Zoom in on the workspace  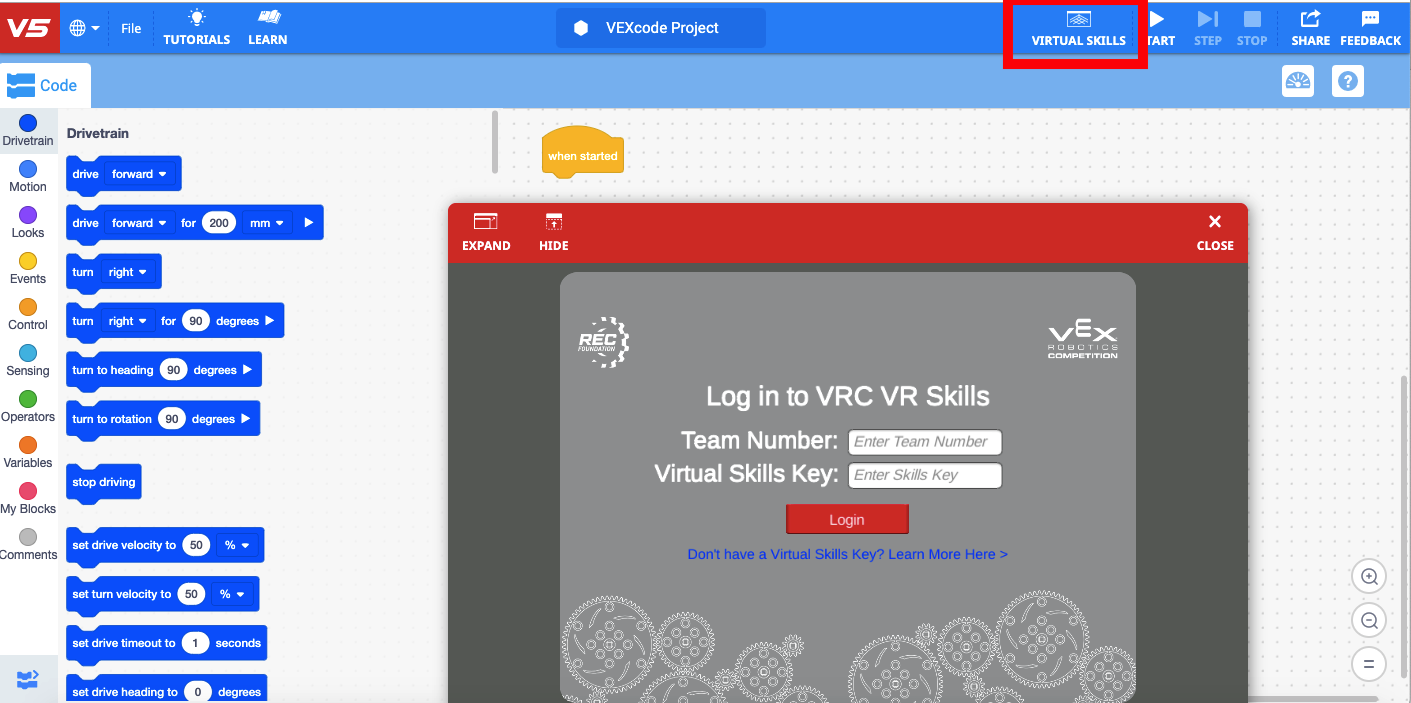coord(1369,576)
